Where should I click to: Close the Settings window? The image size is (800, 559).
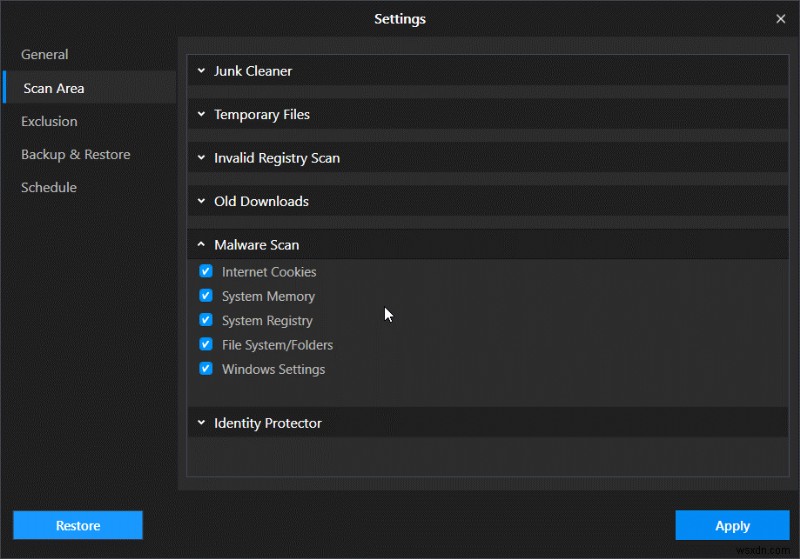pos(780,18)
